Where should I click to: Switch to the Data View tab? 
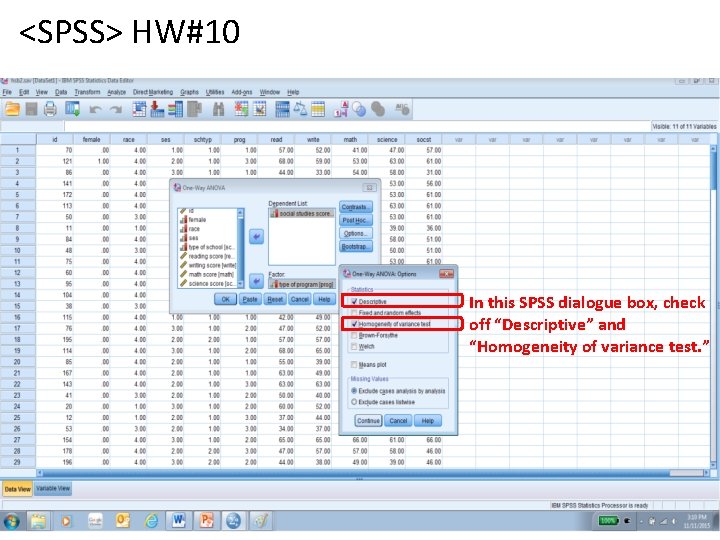(x=17, y=489)
